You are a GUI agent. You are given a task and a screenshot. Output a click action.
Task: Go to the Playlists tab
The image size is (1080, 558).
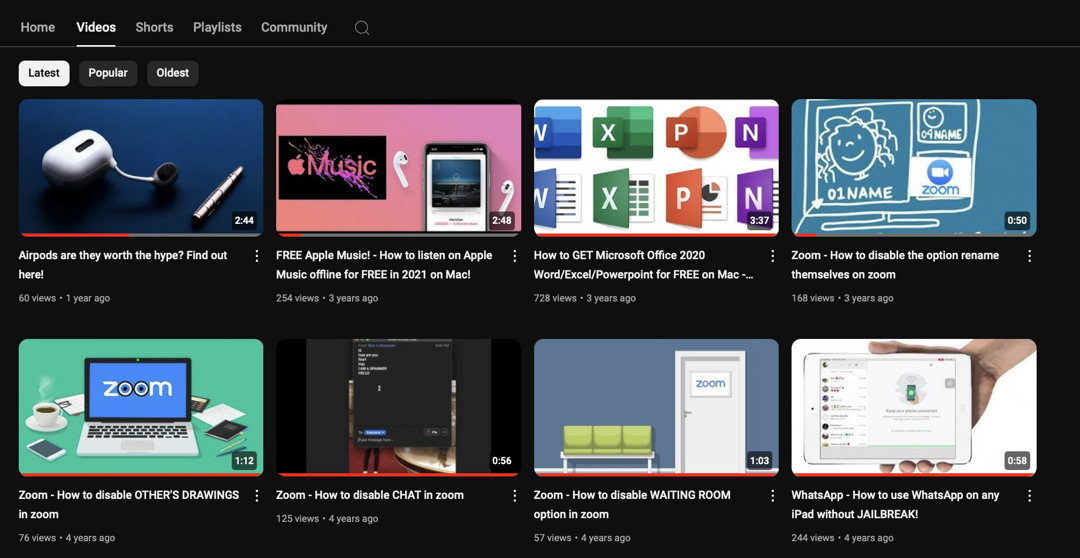point(217,27)
